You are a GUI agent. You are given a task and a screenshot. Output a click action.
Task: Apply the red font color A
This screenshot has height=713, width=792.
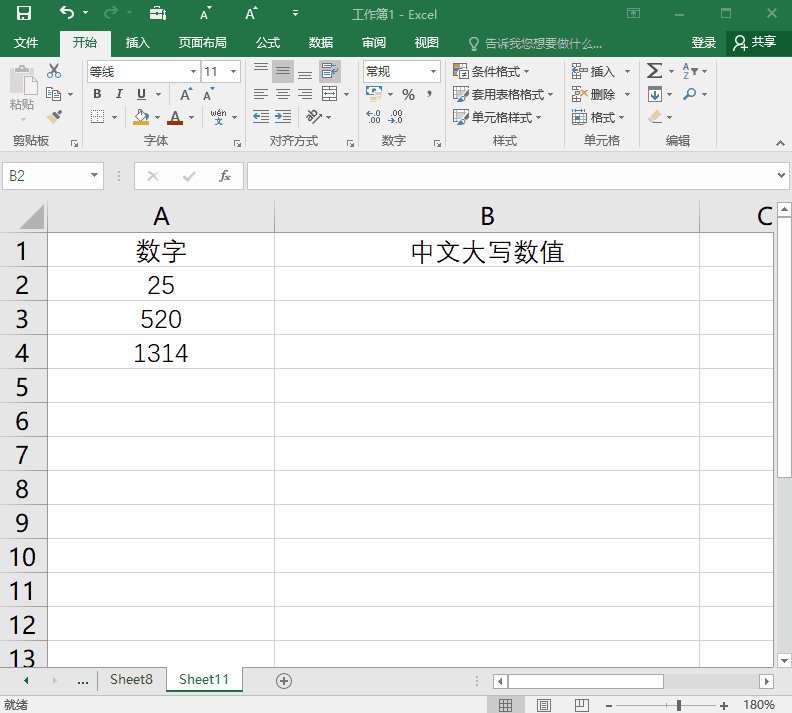(175, 117)
